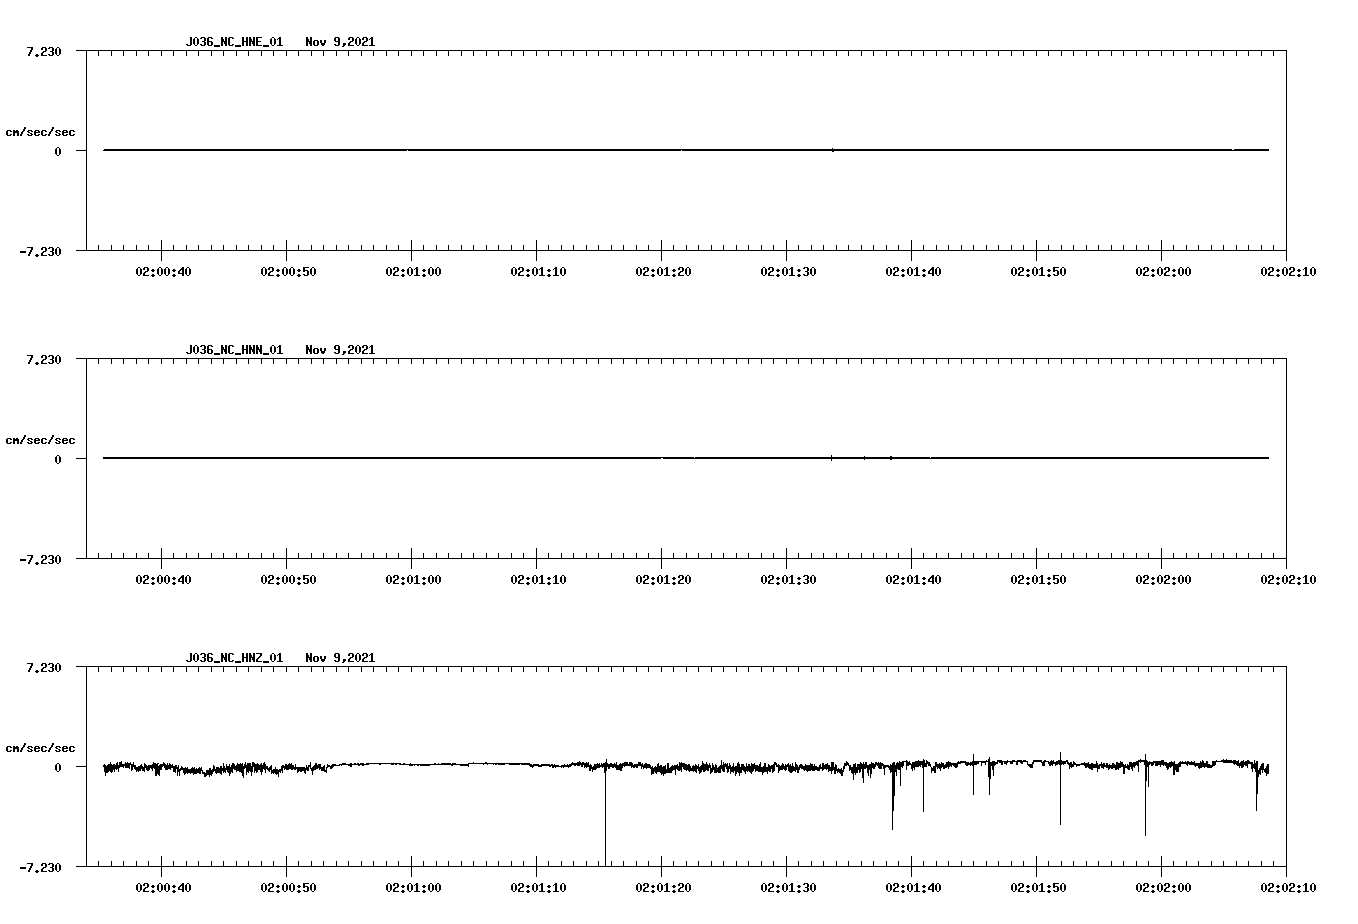Click the -7.230 label on HNZ plot
1358x924 pixels.
click(x=41, y=867)
